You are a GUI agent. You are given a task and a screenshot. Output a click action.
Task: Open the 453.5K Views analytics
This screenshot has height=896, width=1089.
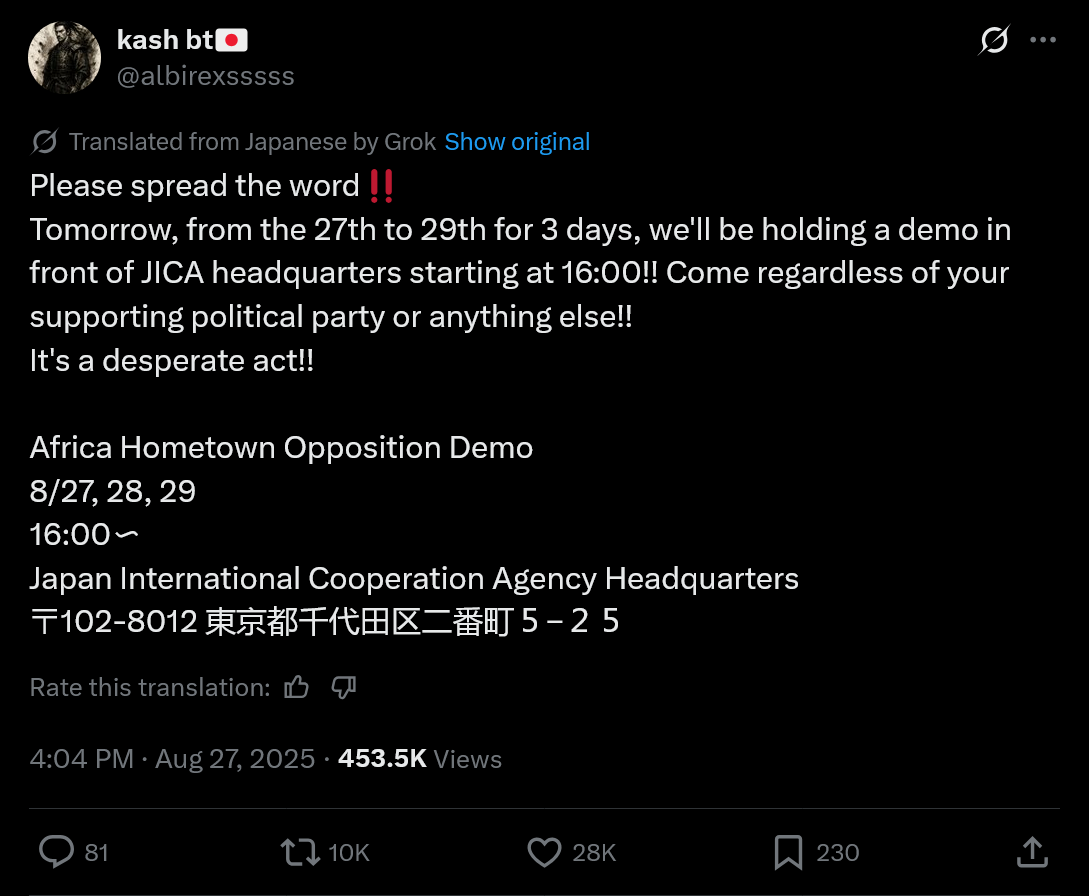[419, 758]
